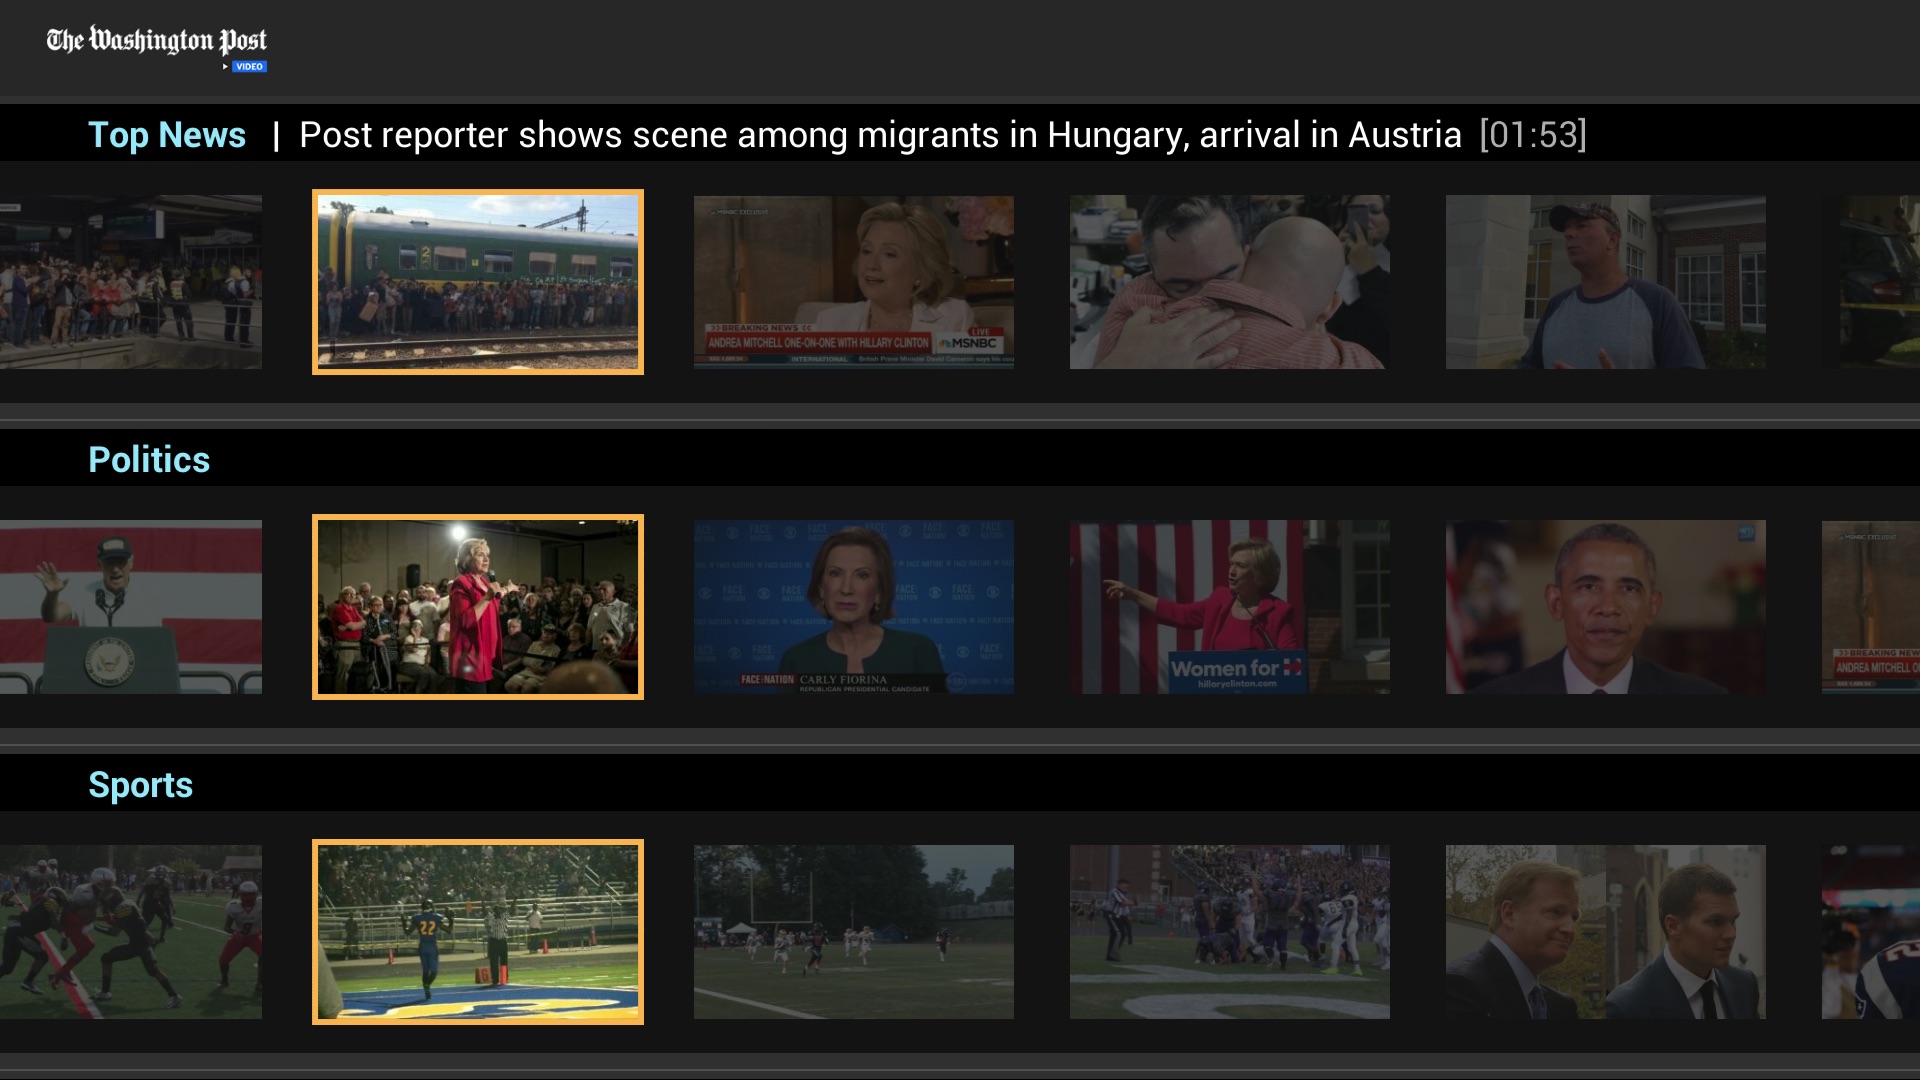Play the Women for Hillary rally video
Viewport: 1920px width, 1080px height.
1229,607
